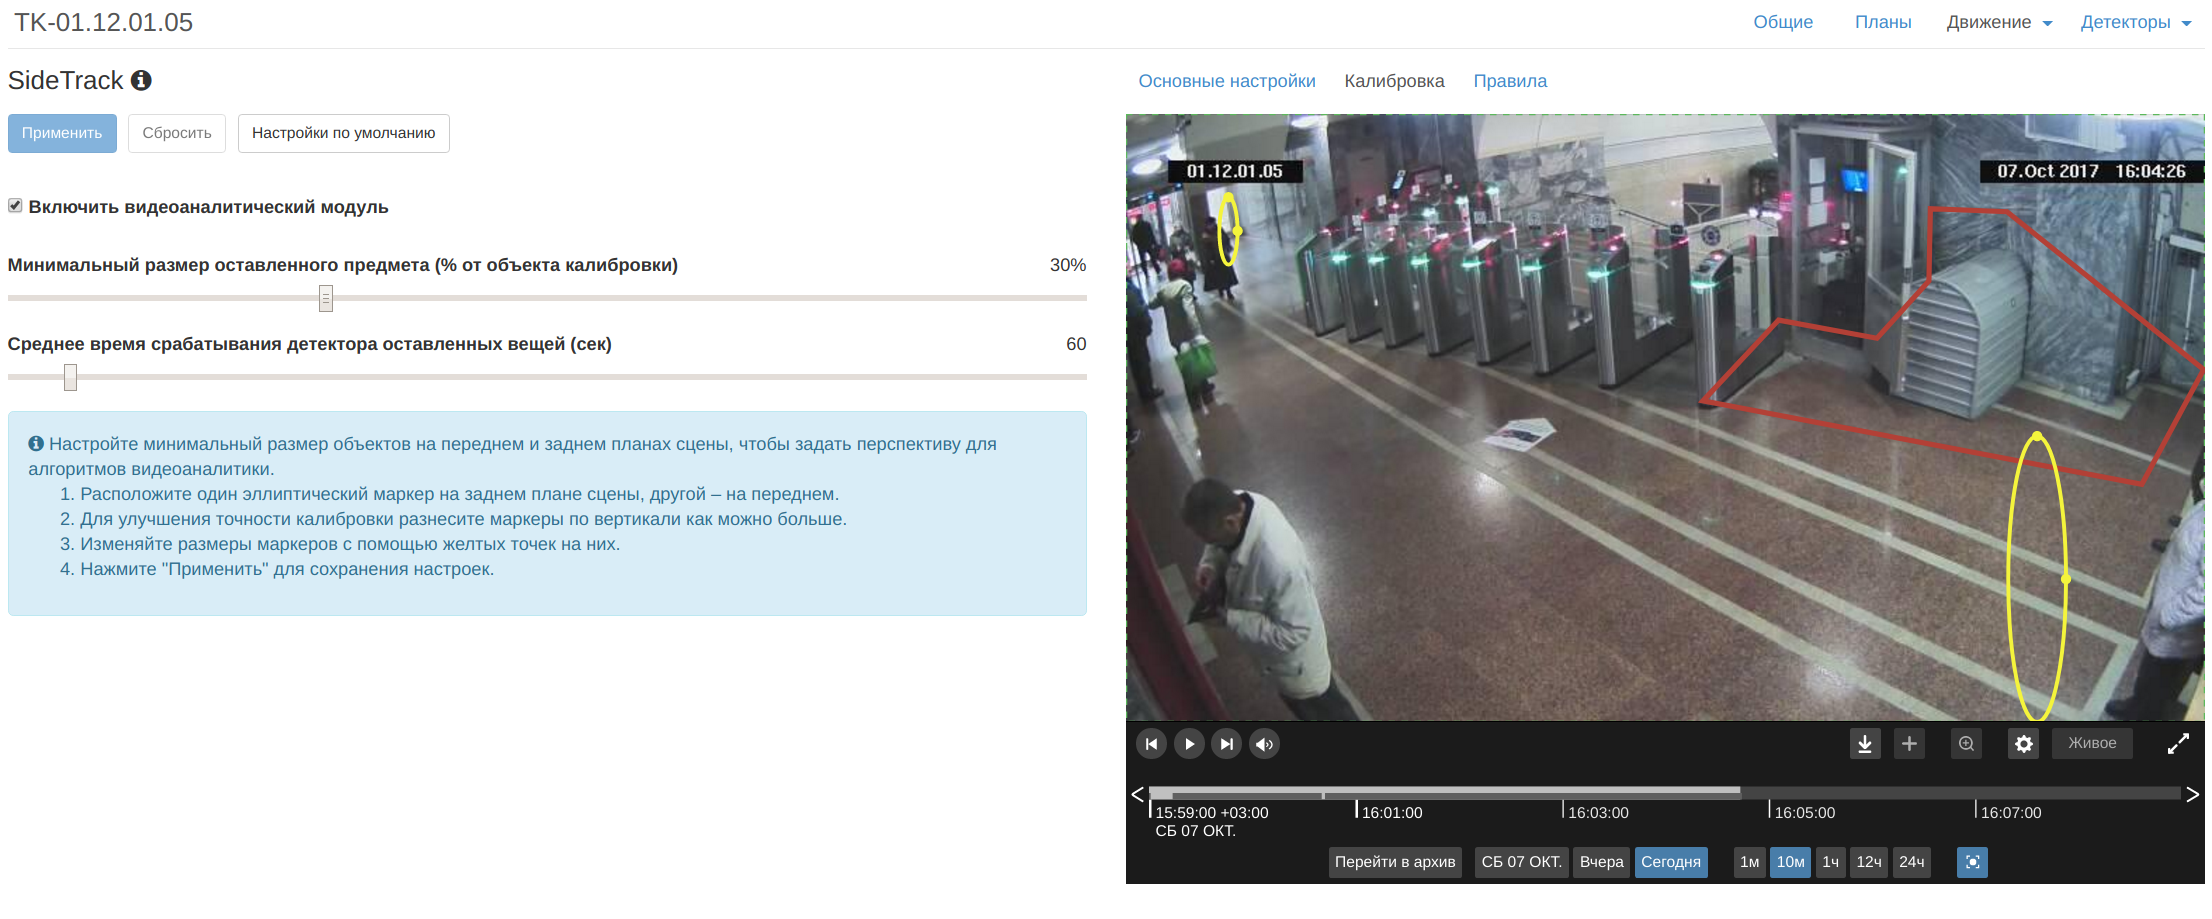The image size is (2212, 919).
Task: Open the Детекторы dropdown menu
Action: pos(2136,22)
